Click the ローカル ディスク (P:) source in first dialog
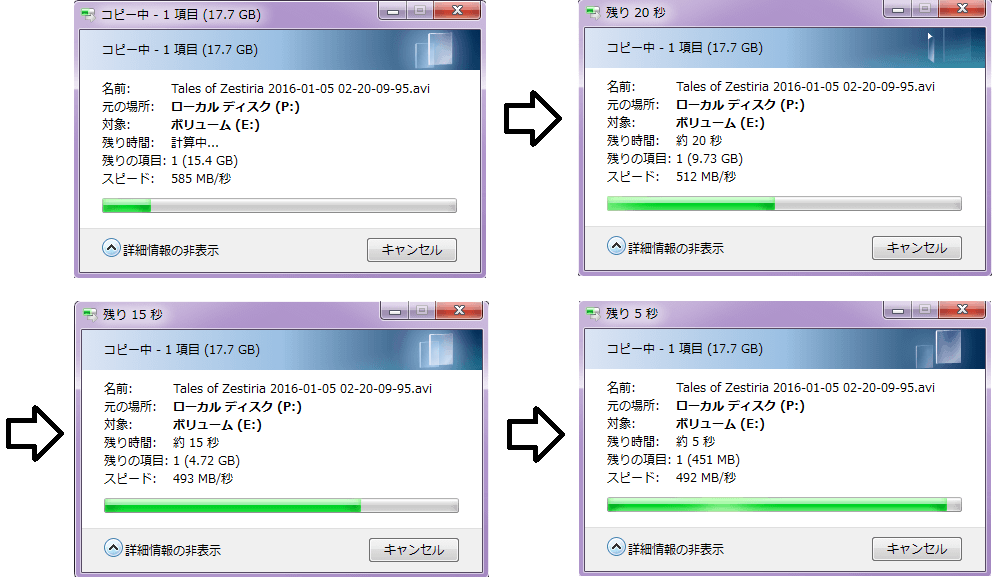1006x587 pixels. pyautogui.click(x=235, y=106)
